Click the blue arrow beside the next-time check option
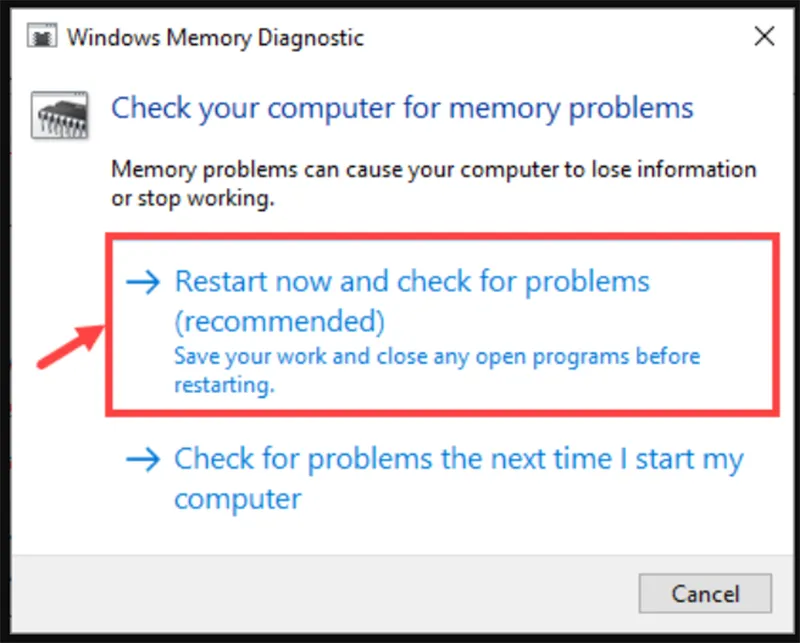 point(143,461)
